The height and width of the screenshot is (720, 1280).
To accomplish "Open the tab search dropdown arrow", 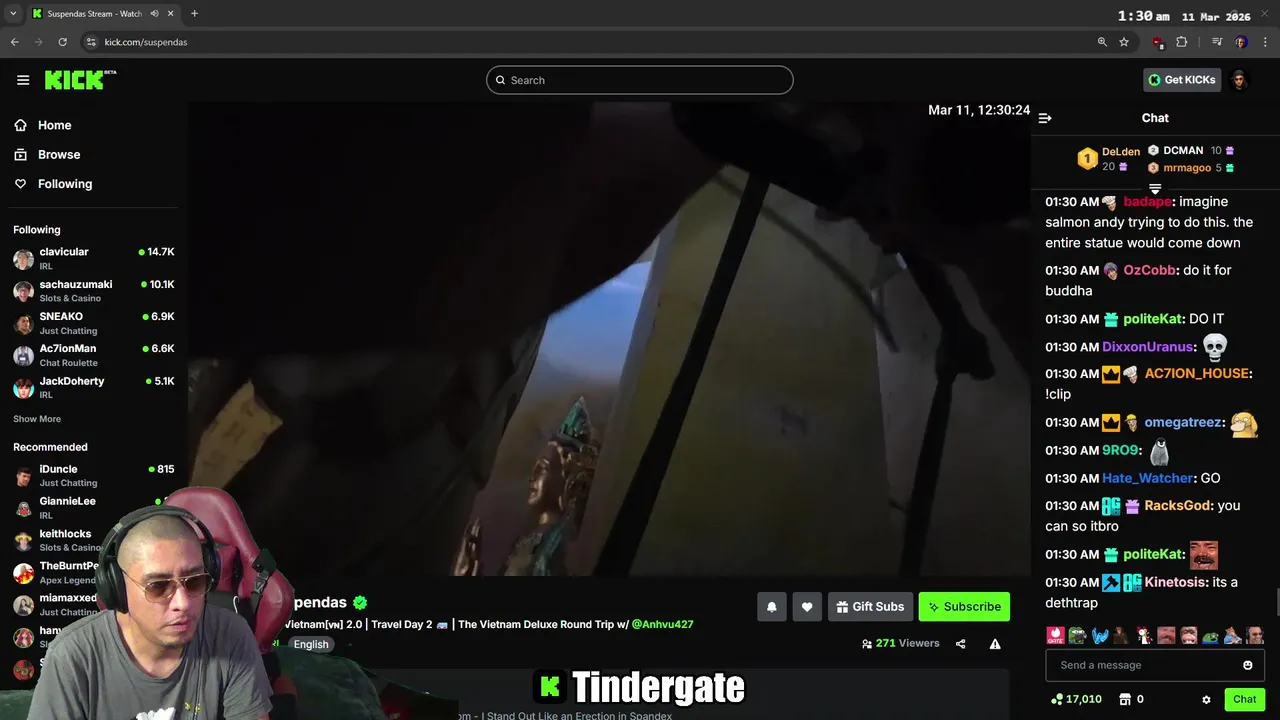I will pos(13,14).
